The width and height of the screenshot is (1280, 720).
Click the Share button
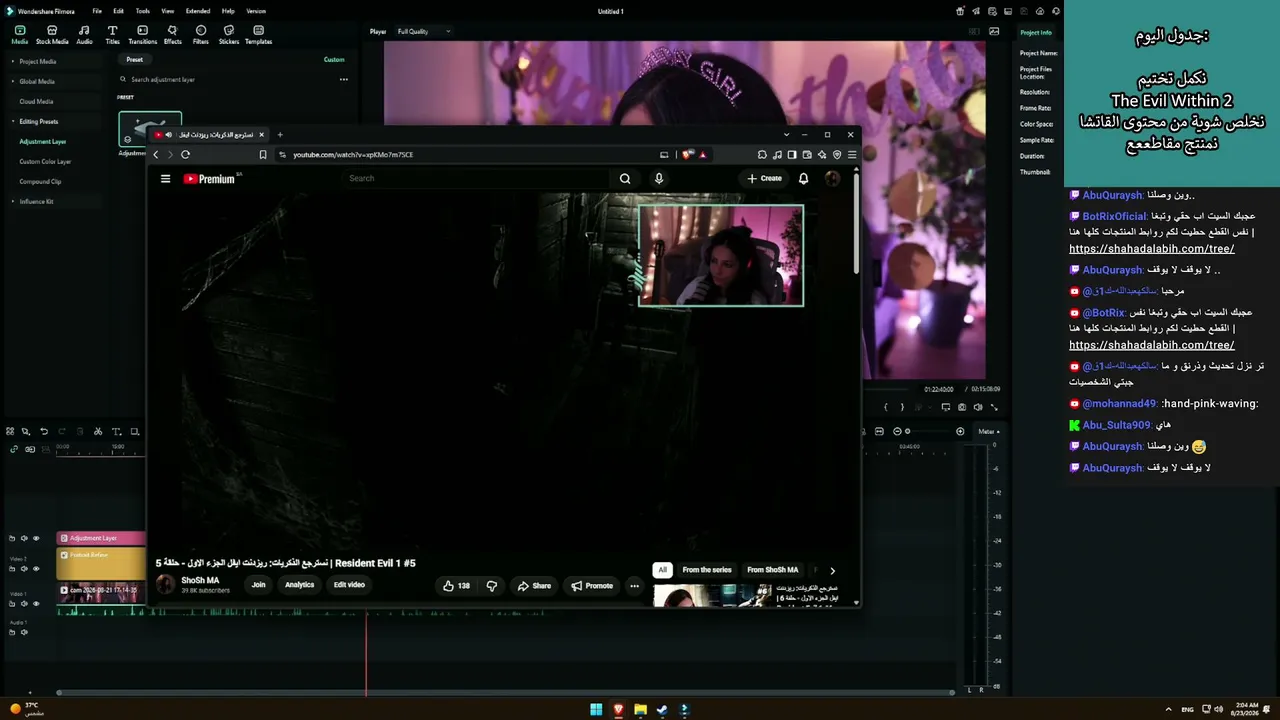tap(534, 586)
